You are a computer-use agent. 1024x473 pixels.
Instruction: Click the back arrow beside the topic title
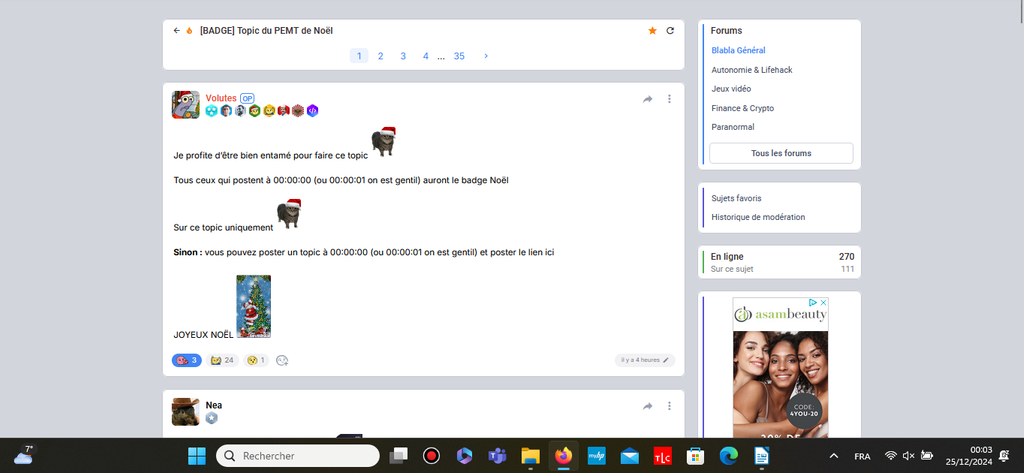[177, 31]
